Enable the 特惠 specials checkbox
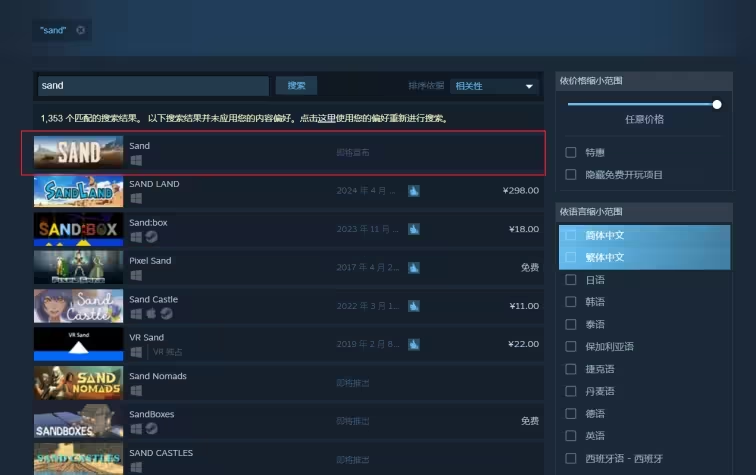The image size is (756, 475). tap(571, 152)
